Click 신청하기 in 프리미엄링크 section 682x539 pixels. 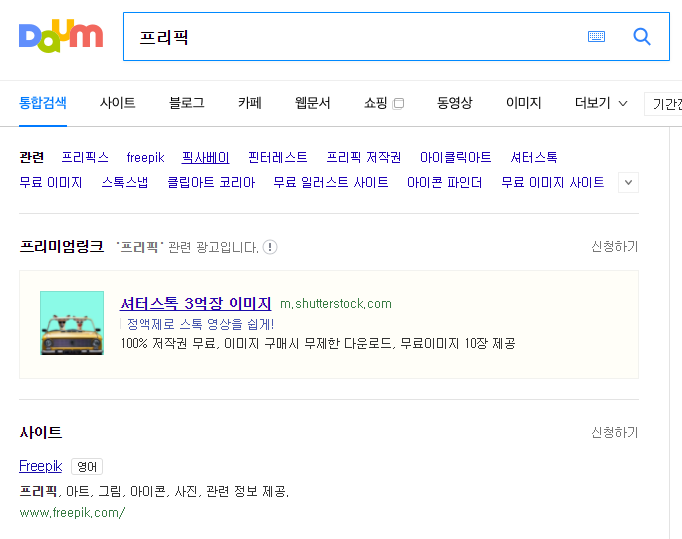pyautogui.click(x=615, y=247)
